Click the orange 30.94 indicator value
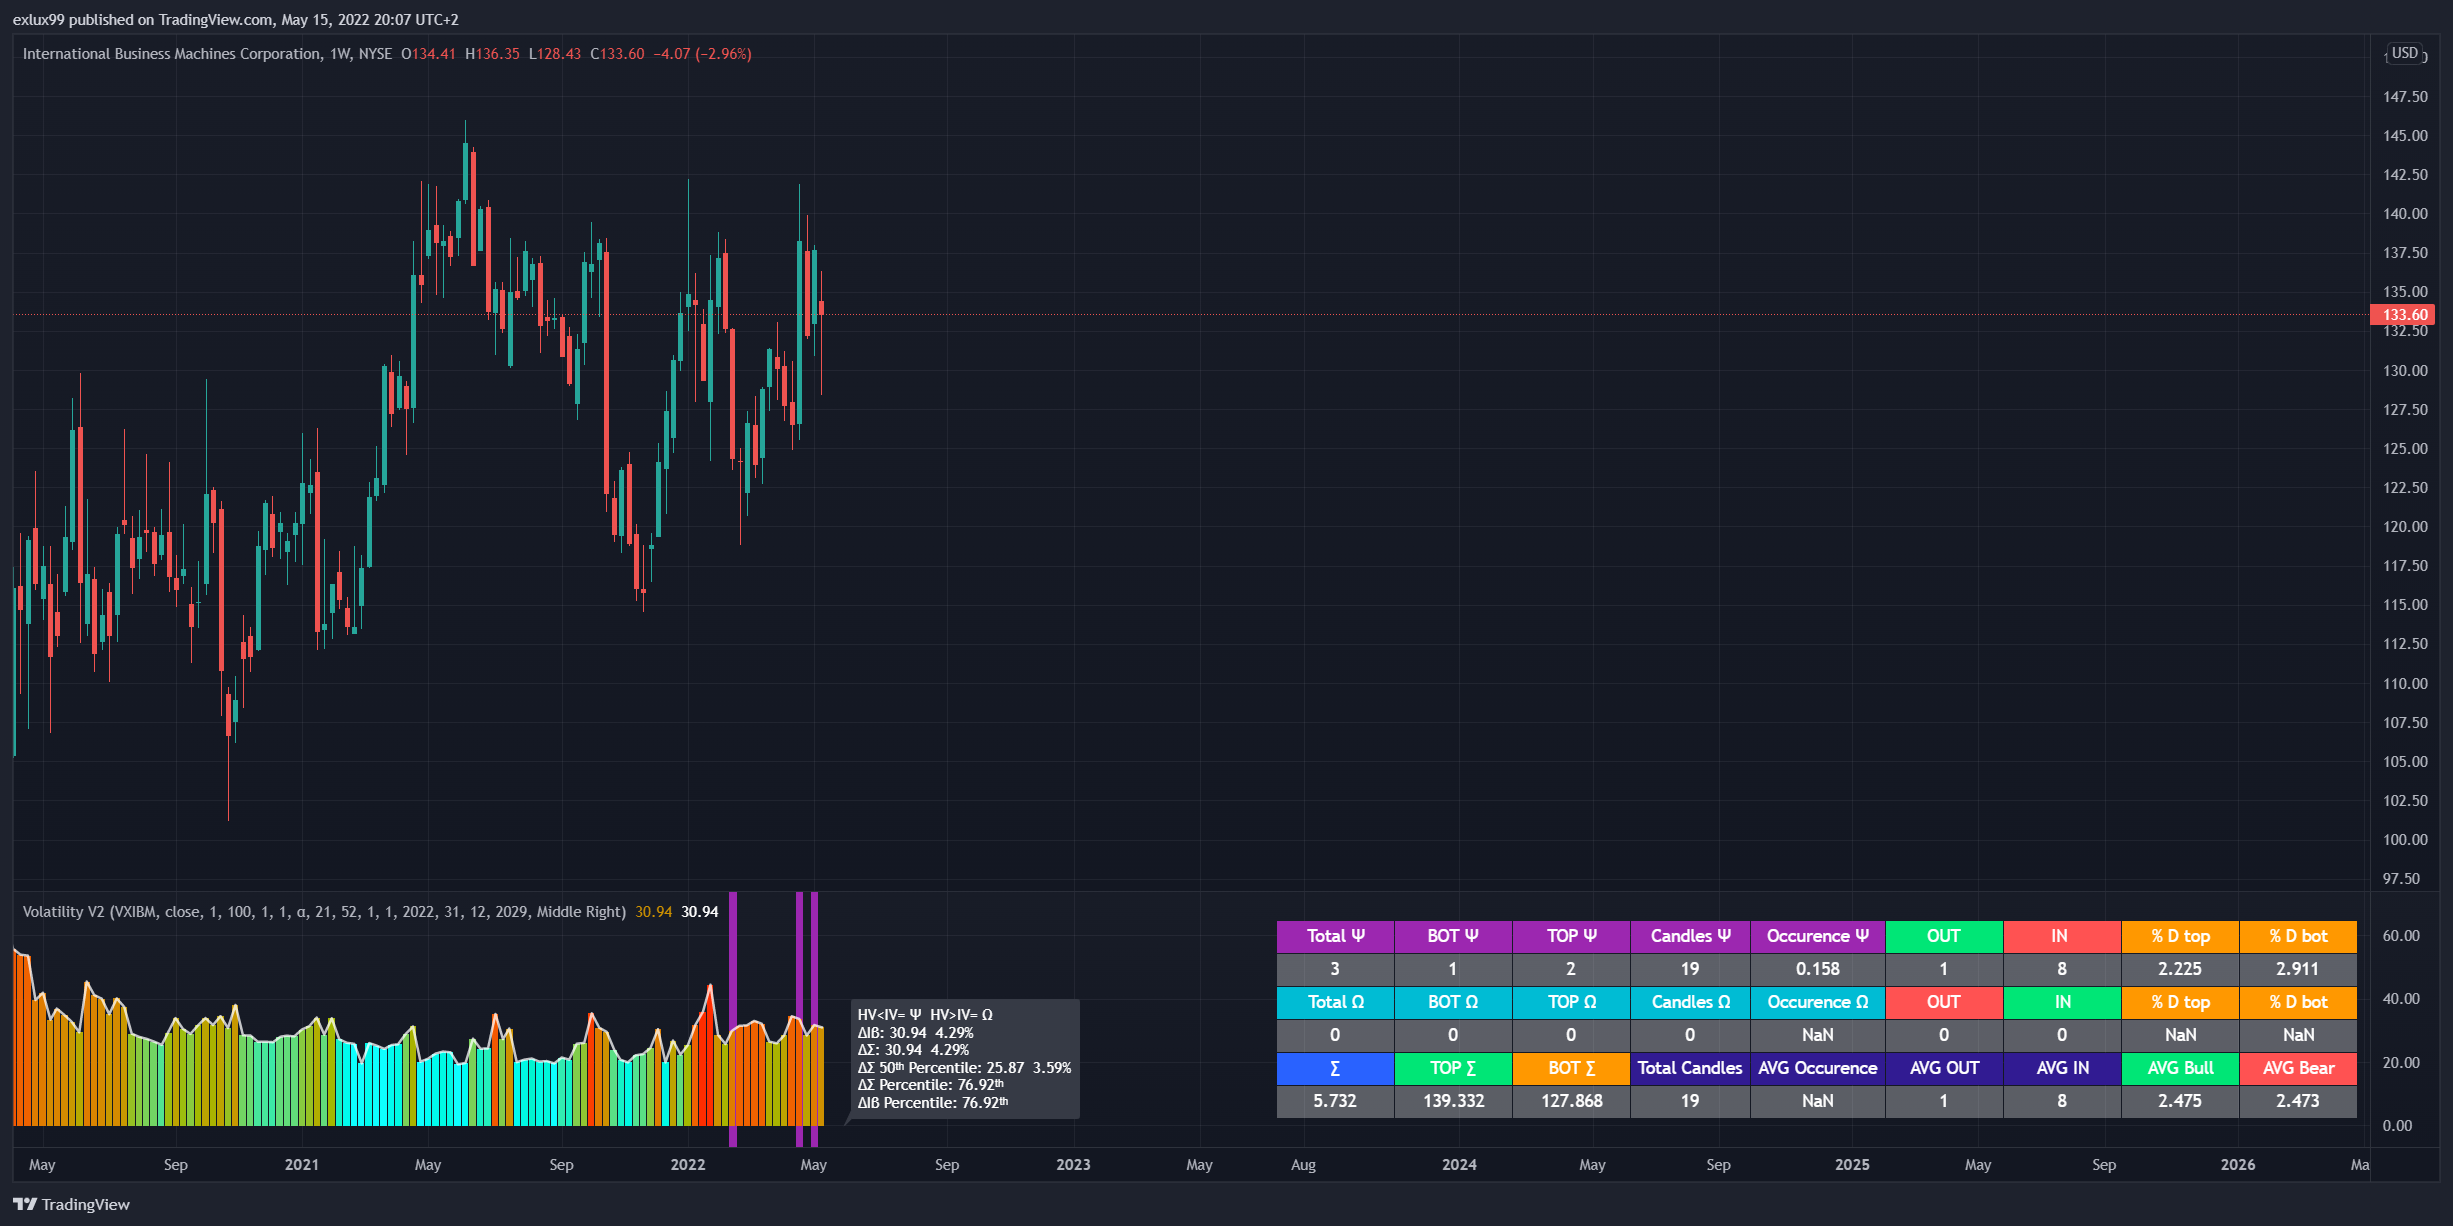The width and height of the screenshot is (2453, 1226). pyautogui.click(x=654, y=912)
